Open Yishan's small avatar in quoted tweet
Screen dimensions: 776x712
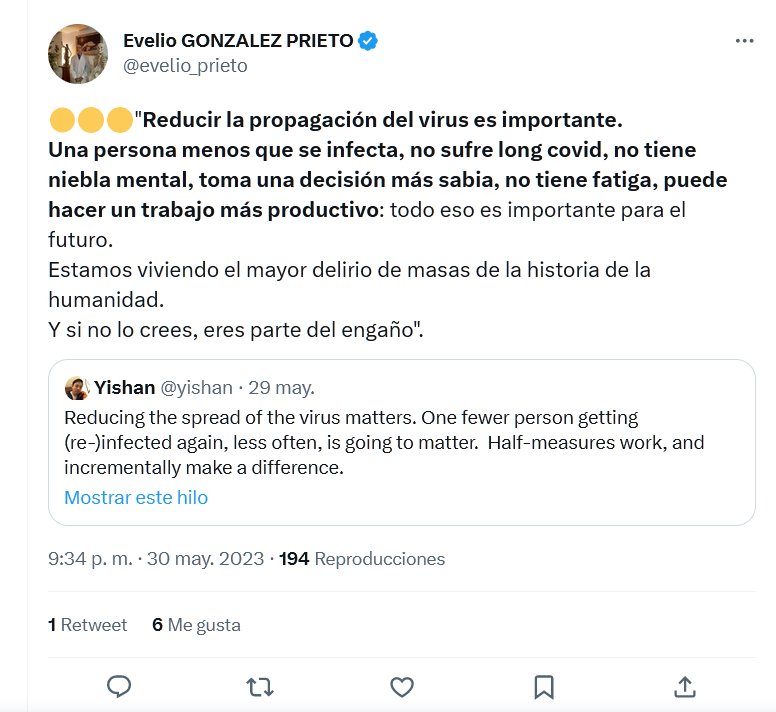pos(76,387)
